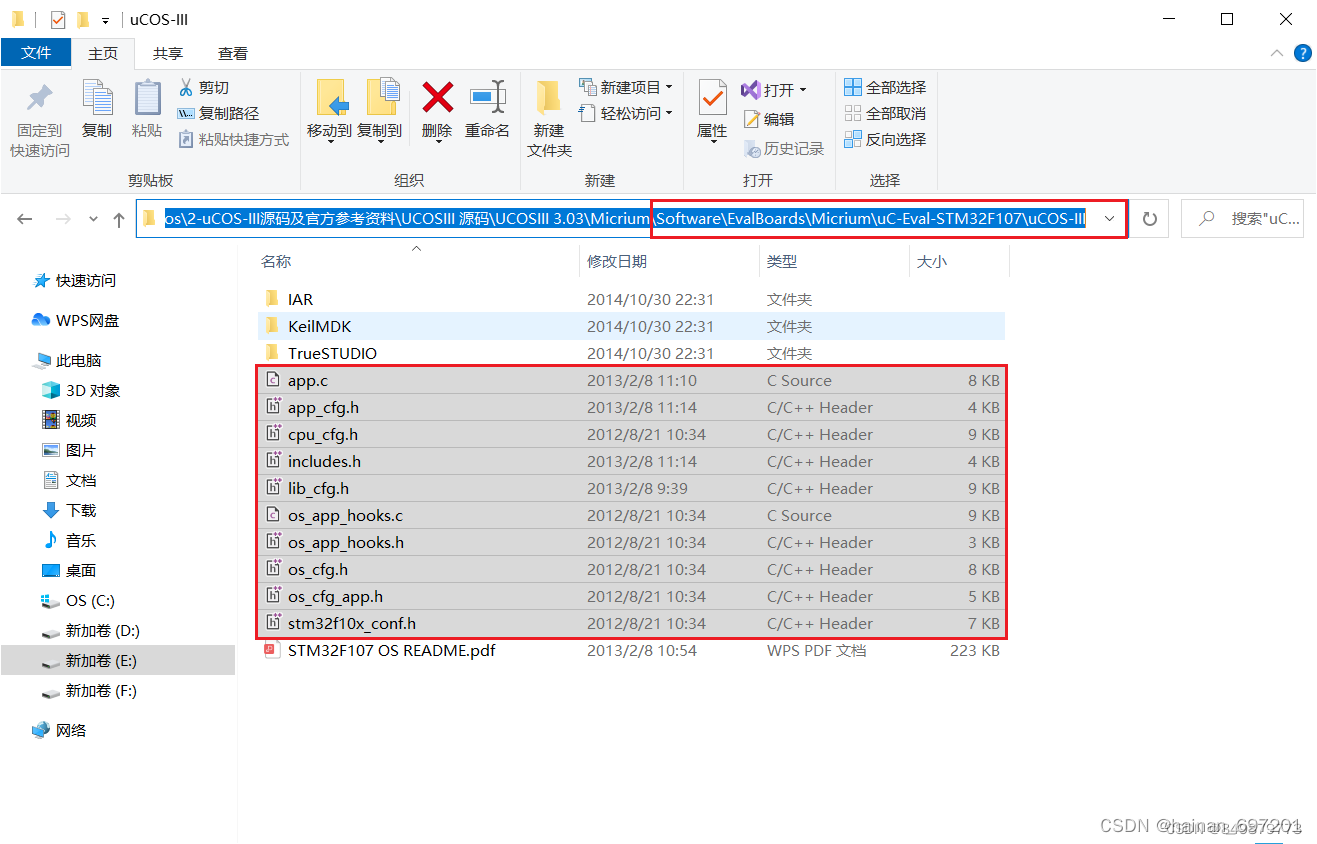The width and height of the screenshot is (1317, 844).
Task: Click the Paste ribbon button
Action: pyautogui.click(x=147, y=109)
